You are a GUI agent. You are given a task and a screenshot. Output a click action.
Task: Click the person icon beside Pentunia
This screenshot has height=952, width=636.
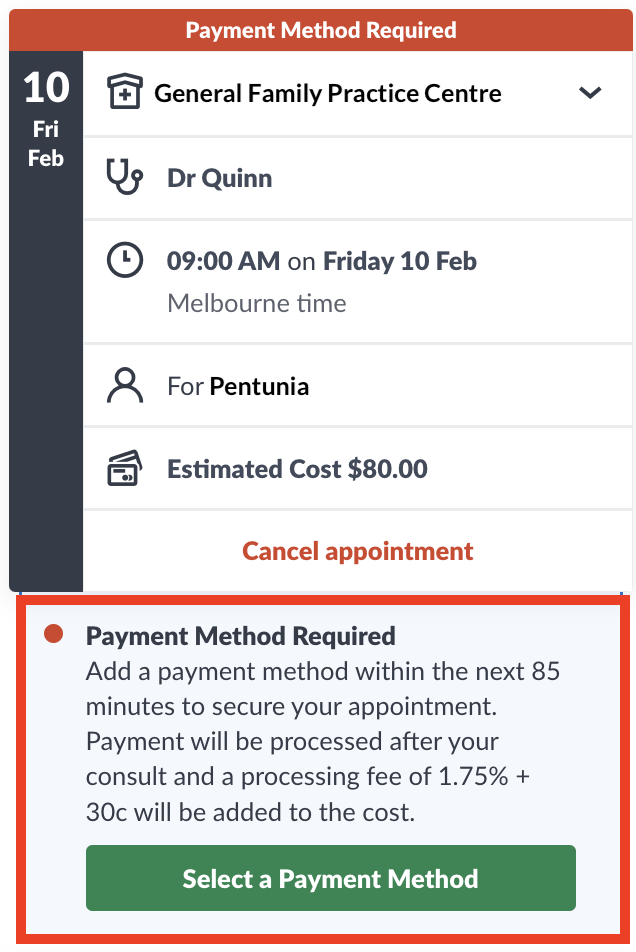pos(124,386)
